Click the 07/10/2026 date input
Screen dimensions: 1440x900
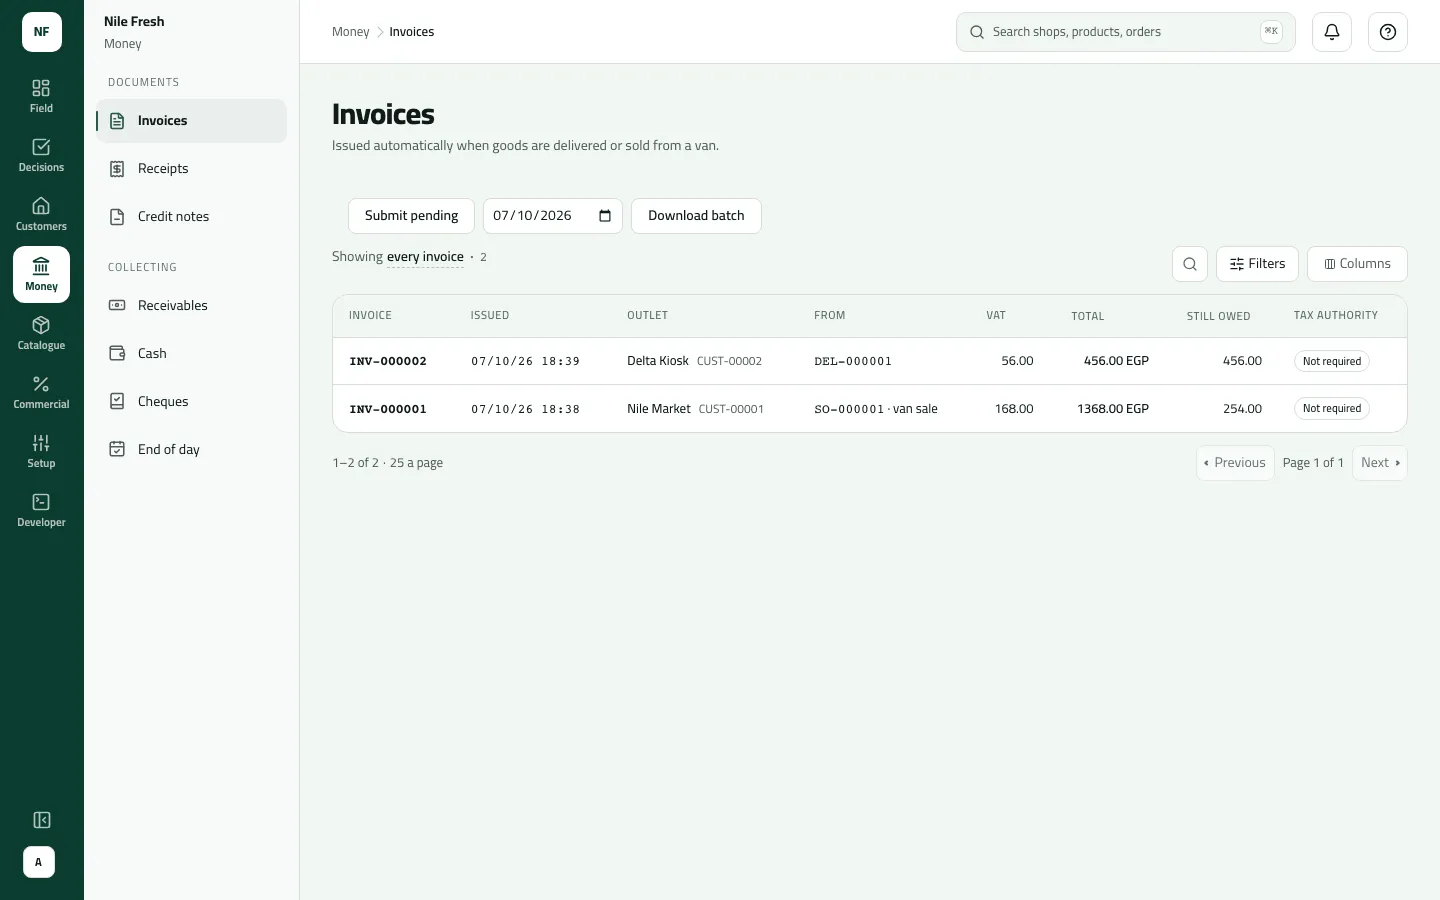[x=553, y=216]
